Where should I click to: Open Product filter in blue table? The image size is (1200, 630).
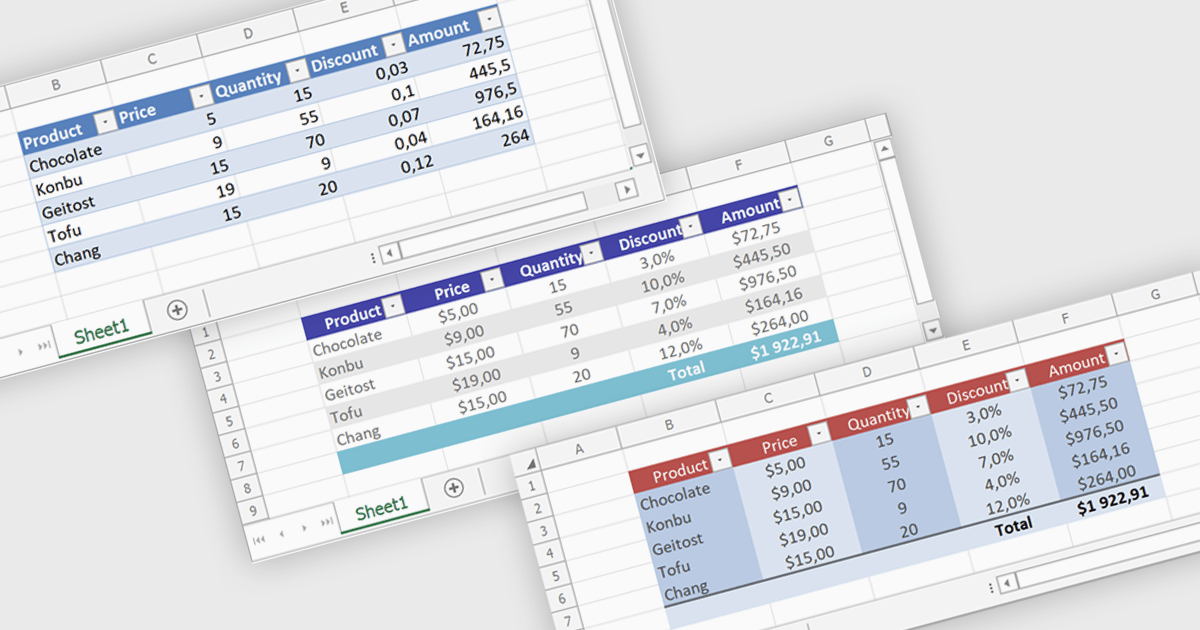click(x=104, y=122)
